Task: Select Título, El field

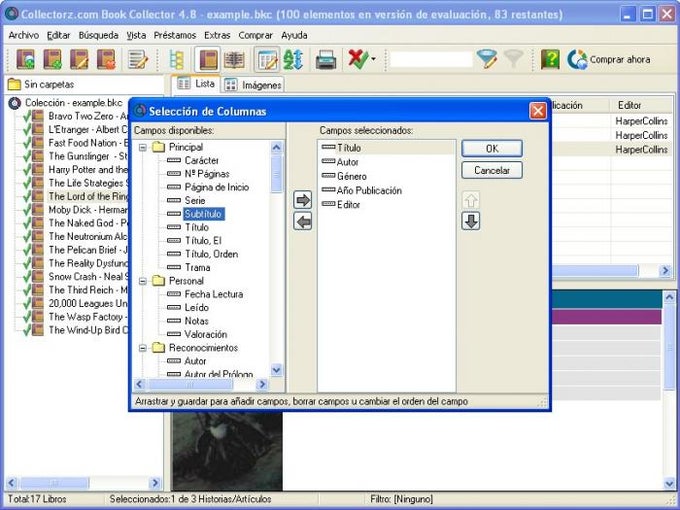Action: [203, 241]
